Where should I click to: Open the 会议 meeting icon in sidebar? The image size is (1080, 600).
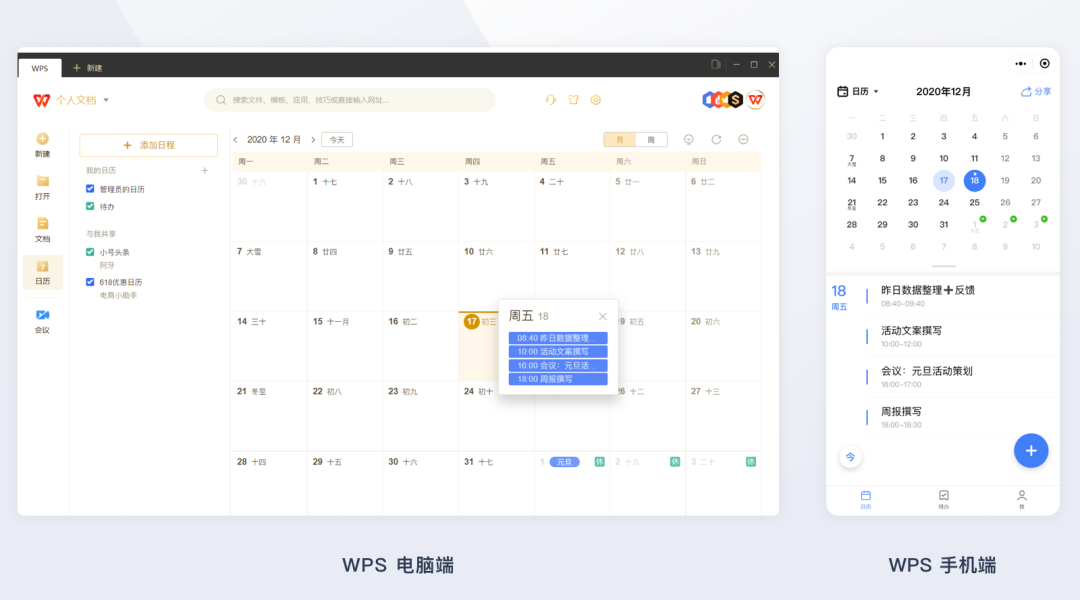pos(42,315)
